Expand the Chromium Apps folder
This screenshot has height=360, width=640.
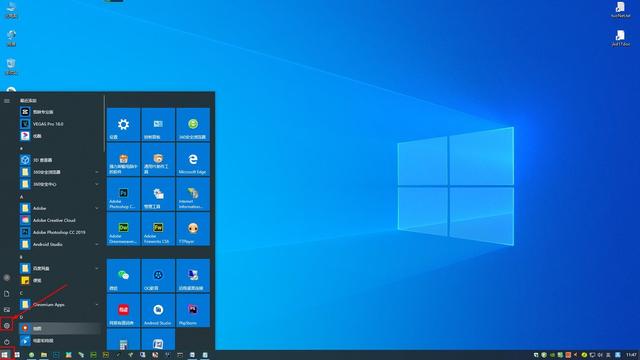pos(60,304)
